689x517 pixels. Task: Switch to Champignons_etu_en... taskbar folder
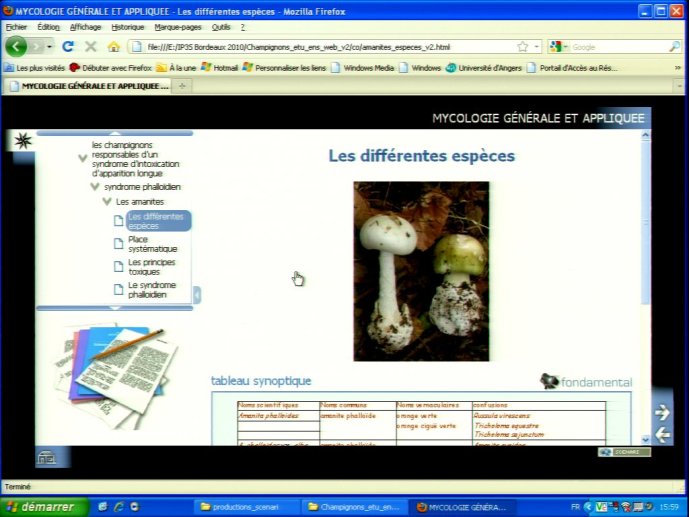click(x=354, y=507)
